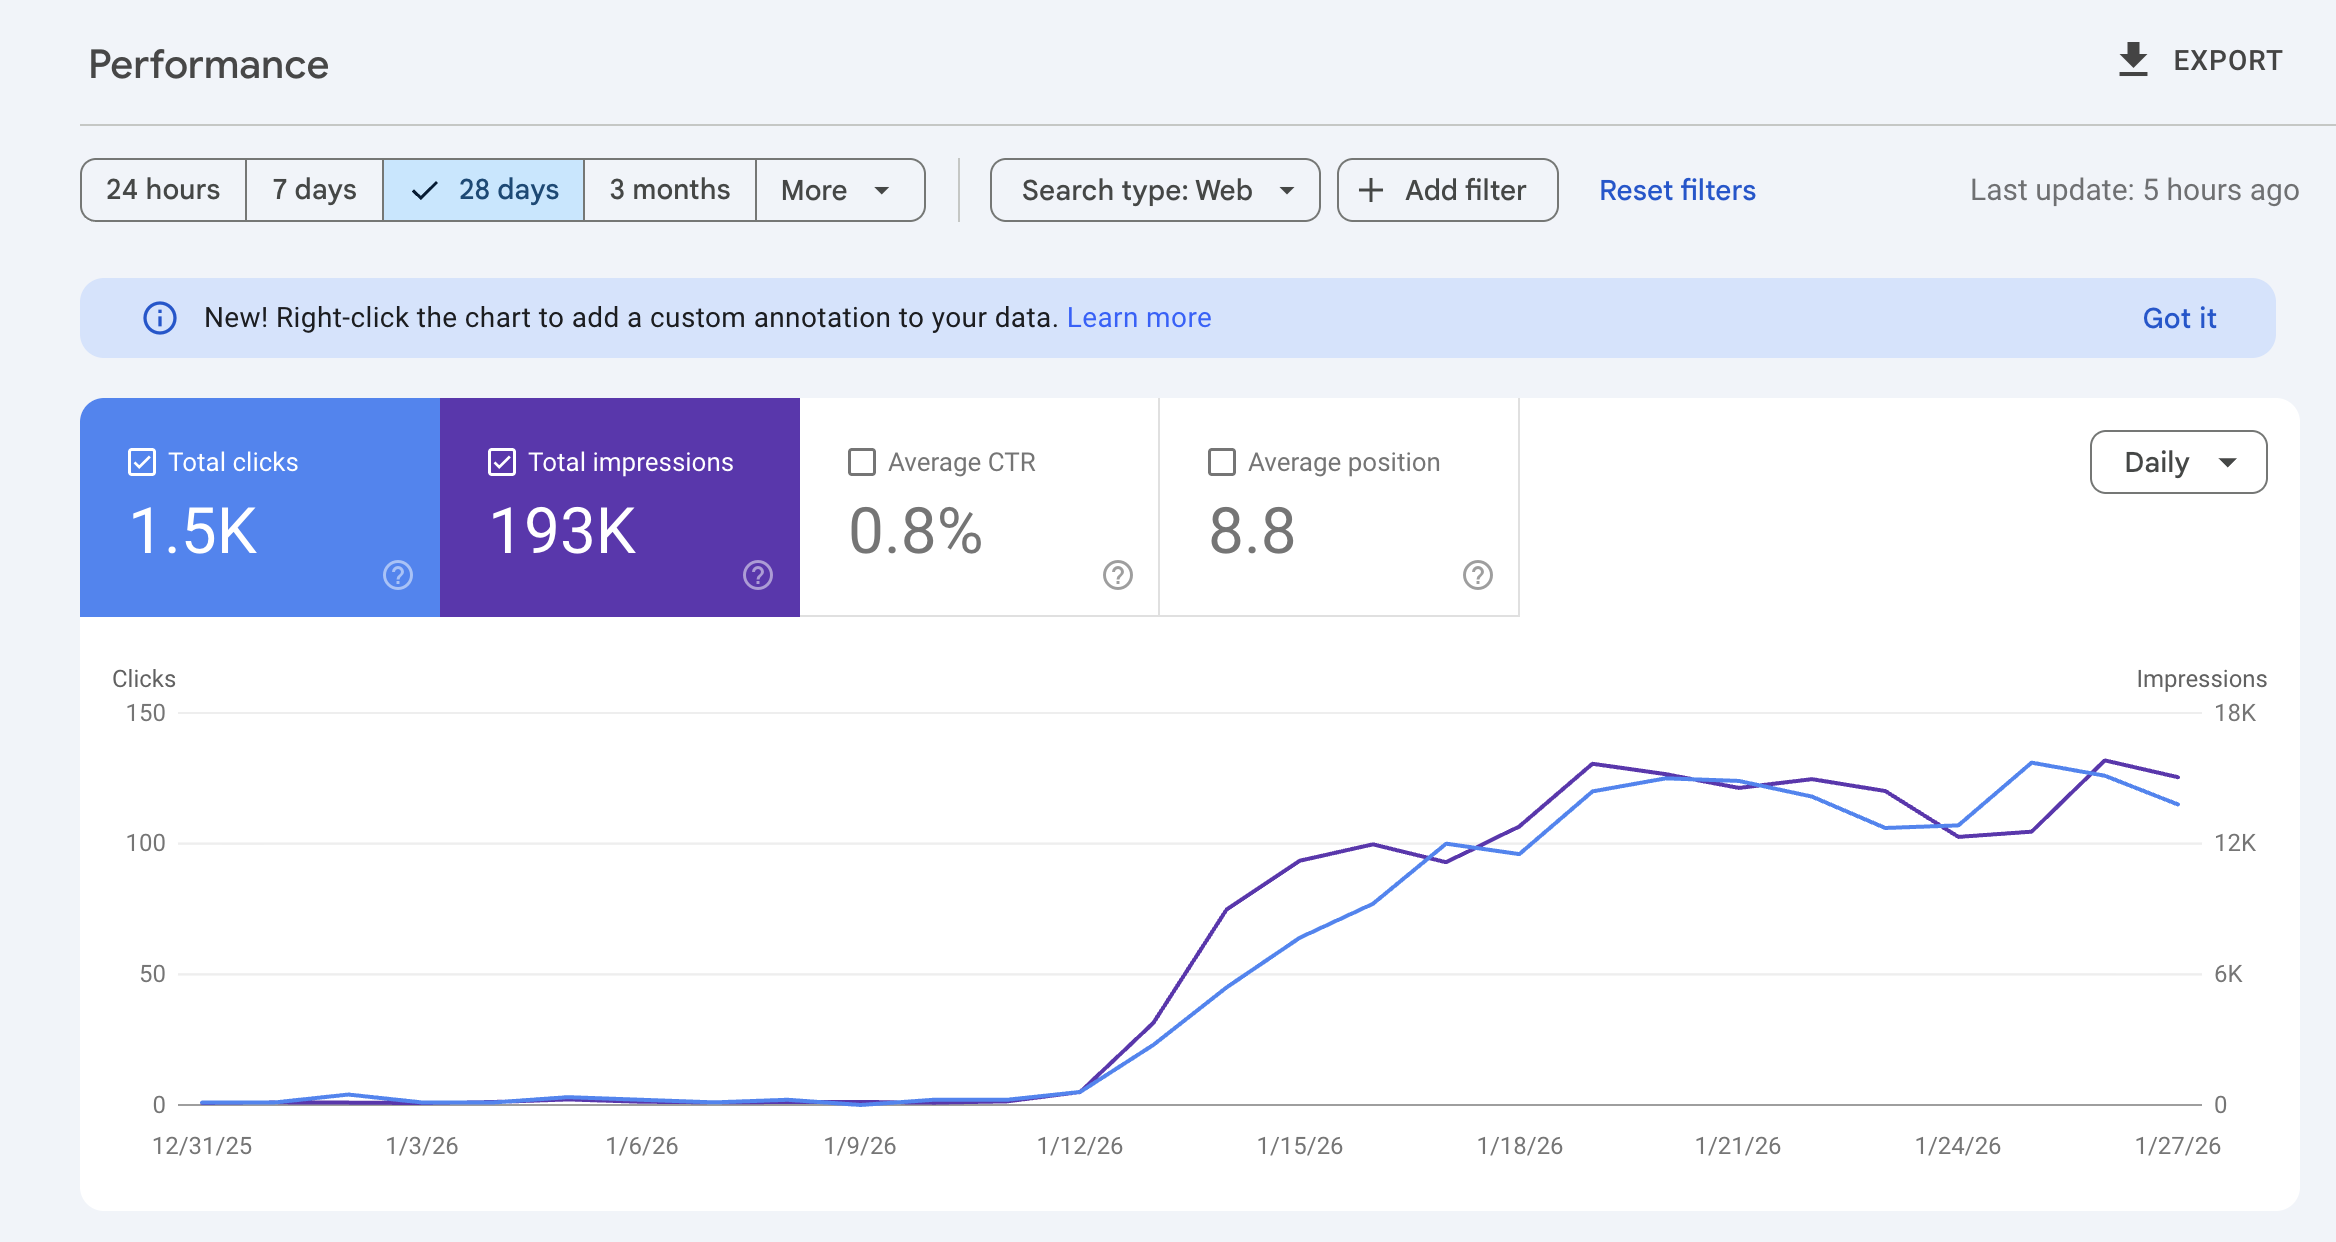Open the Average position help question mark
The height and width of the screenshot is (1242, 2336).
point(1477,575)
